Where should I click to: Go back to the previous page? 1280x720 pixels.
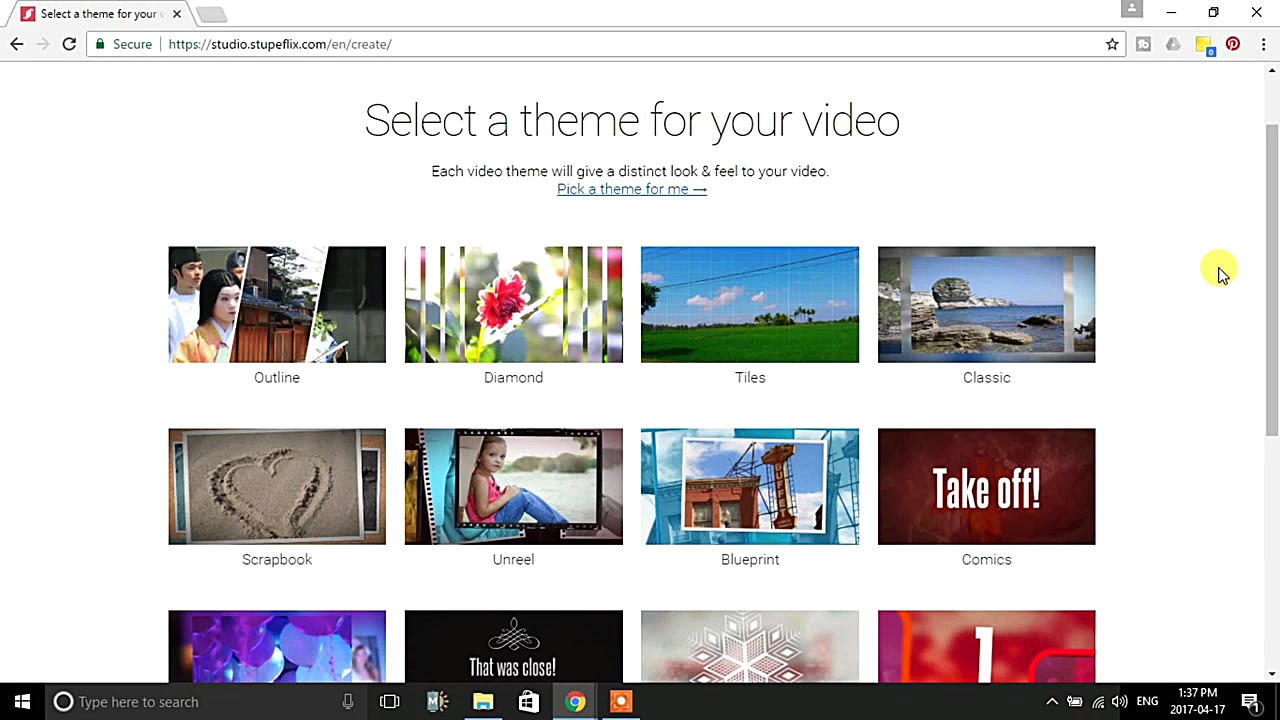pos(16,44)
